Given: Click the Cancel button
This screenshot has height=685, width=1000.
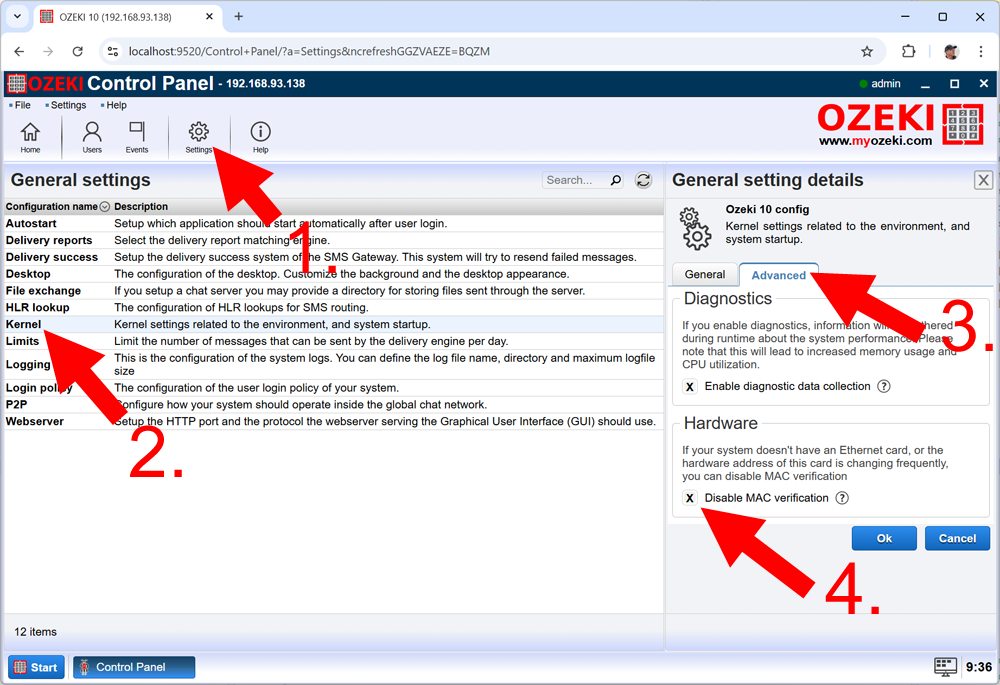Looking at the screenshot, I should (957, 538).
